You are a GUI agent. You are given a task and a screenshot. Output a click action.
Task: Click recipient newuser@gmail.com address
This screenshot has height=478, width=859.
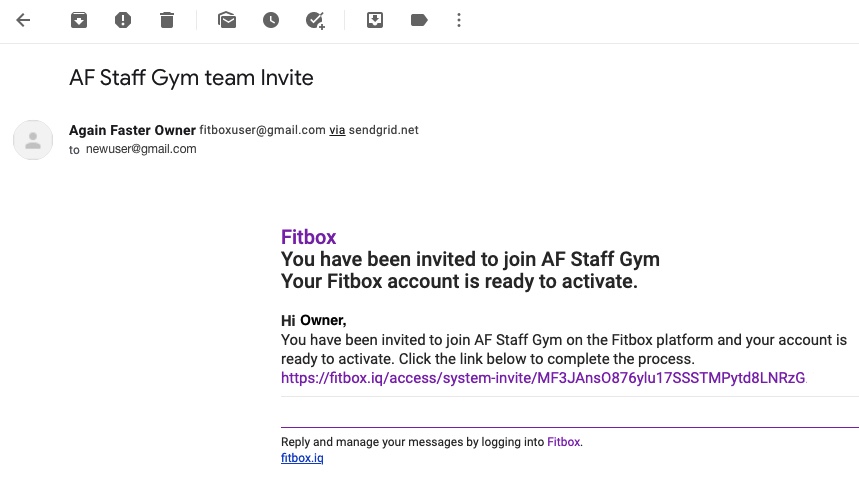[x=141, y=149]
